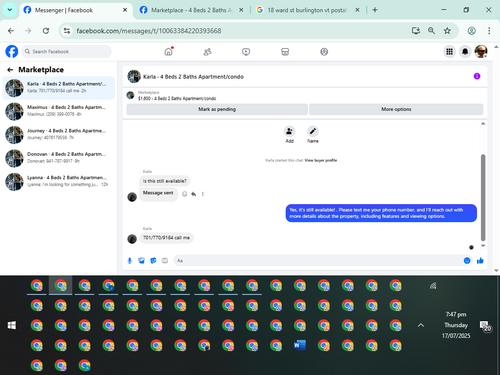Open the notifications bell icon
Screen dimensions: 500x375
tap(465, 52)
